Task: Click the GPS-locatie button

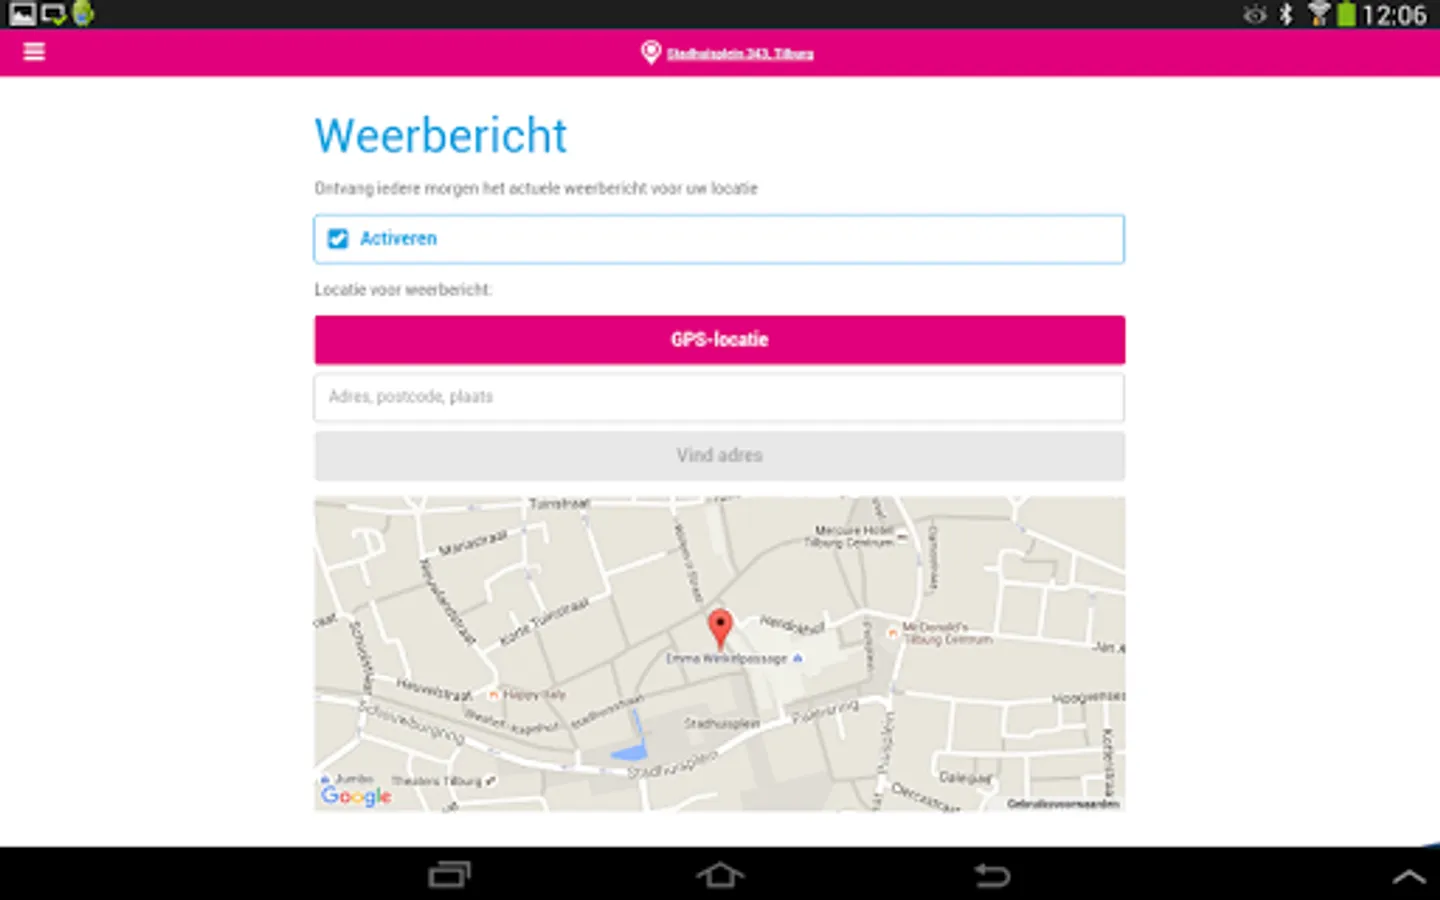Action: pyautogui.click(x=719, y=340)
